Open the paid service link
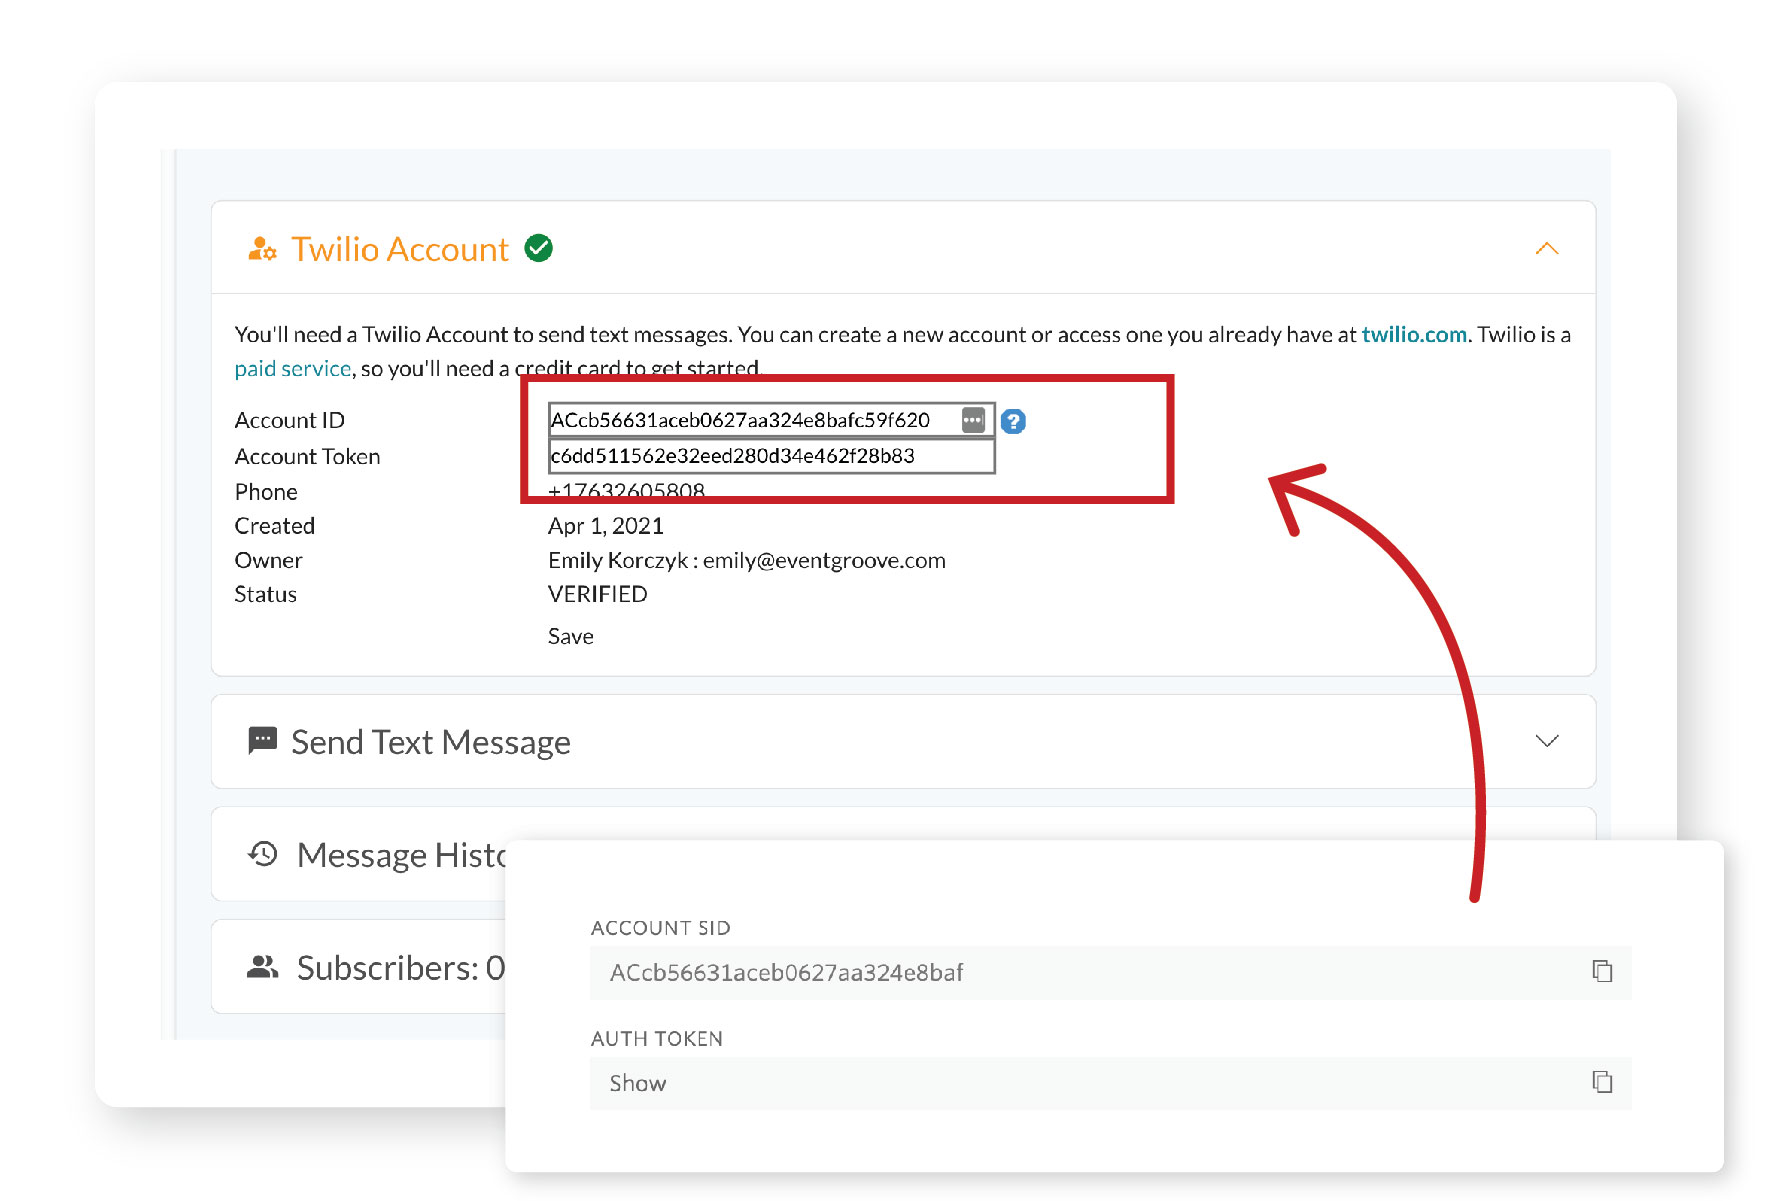Screen dimensions: 1772x1201 pyautogui.click(x=293, y=368)
